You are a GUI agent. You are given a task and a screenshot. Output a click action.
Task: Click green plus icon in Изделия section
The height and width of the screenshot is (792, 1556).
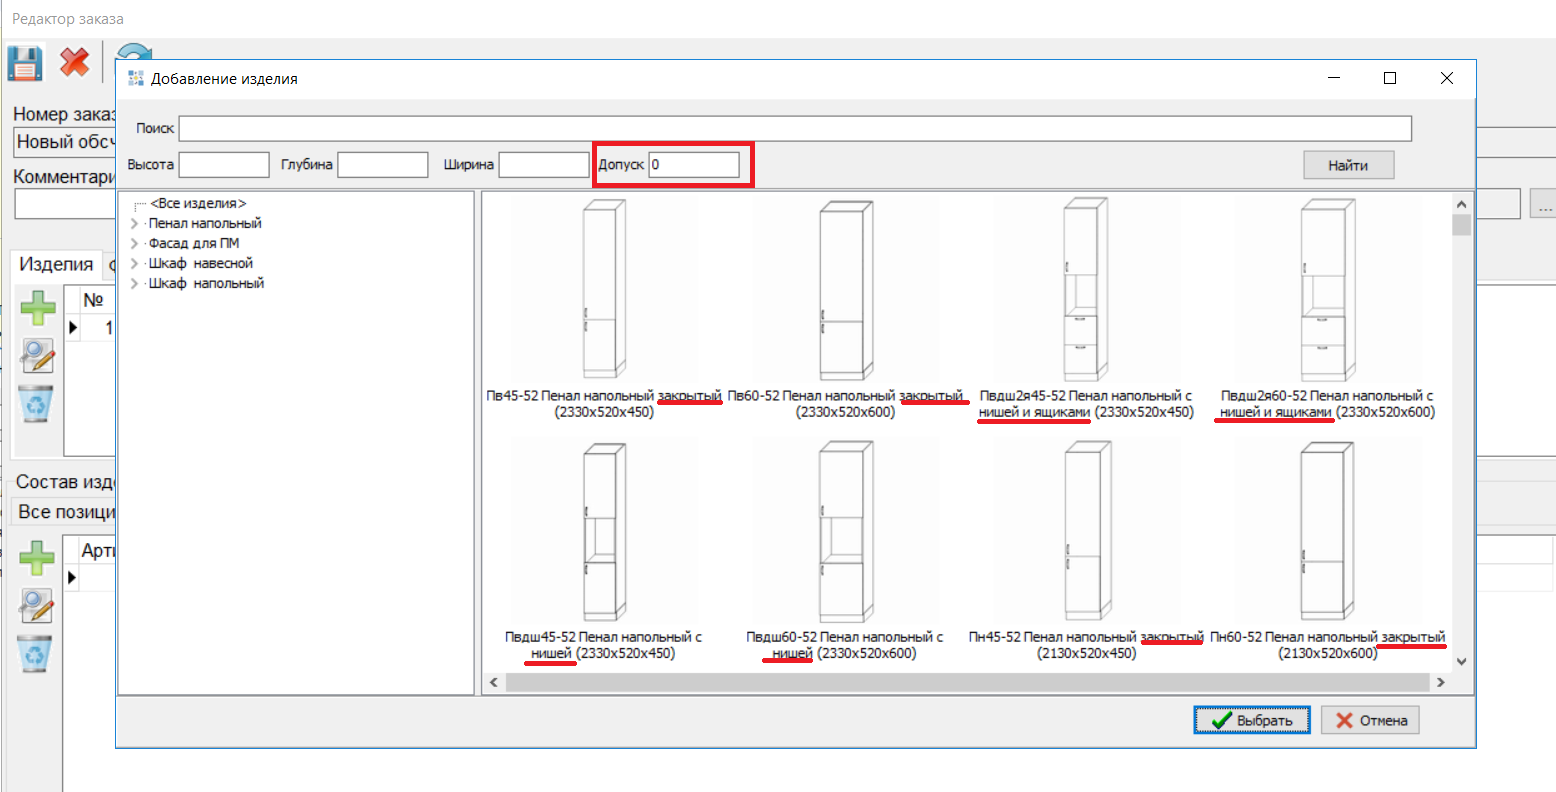[38, 308]
